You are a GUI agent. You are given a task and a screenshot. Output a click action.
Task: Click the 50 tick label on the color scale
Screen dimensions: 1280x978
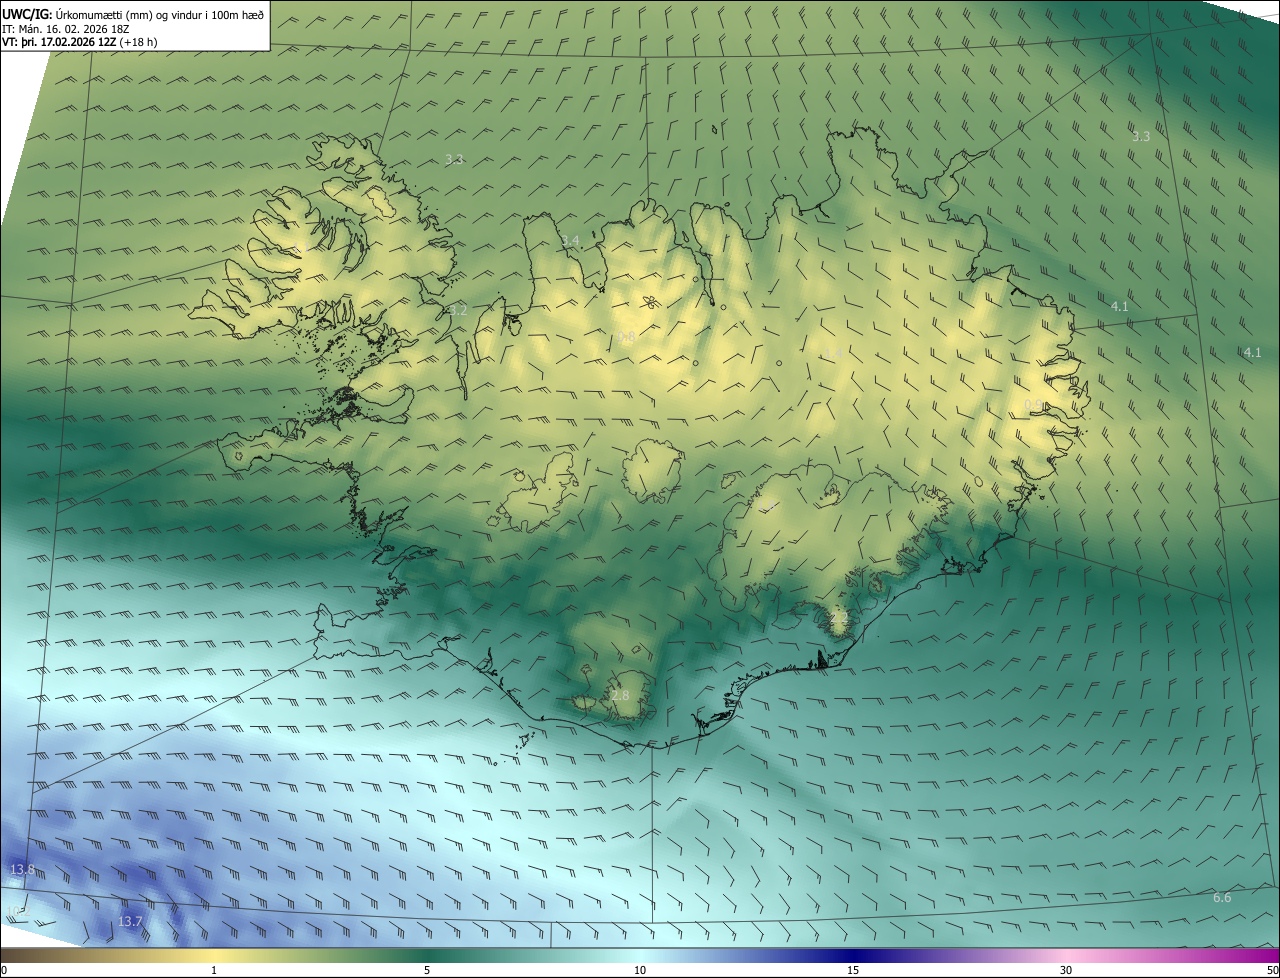pyautogui.click(x=1272, y=970)
